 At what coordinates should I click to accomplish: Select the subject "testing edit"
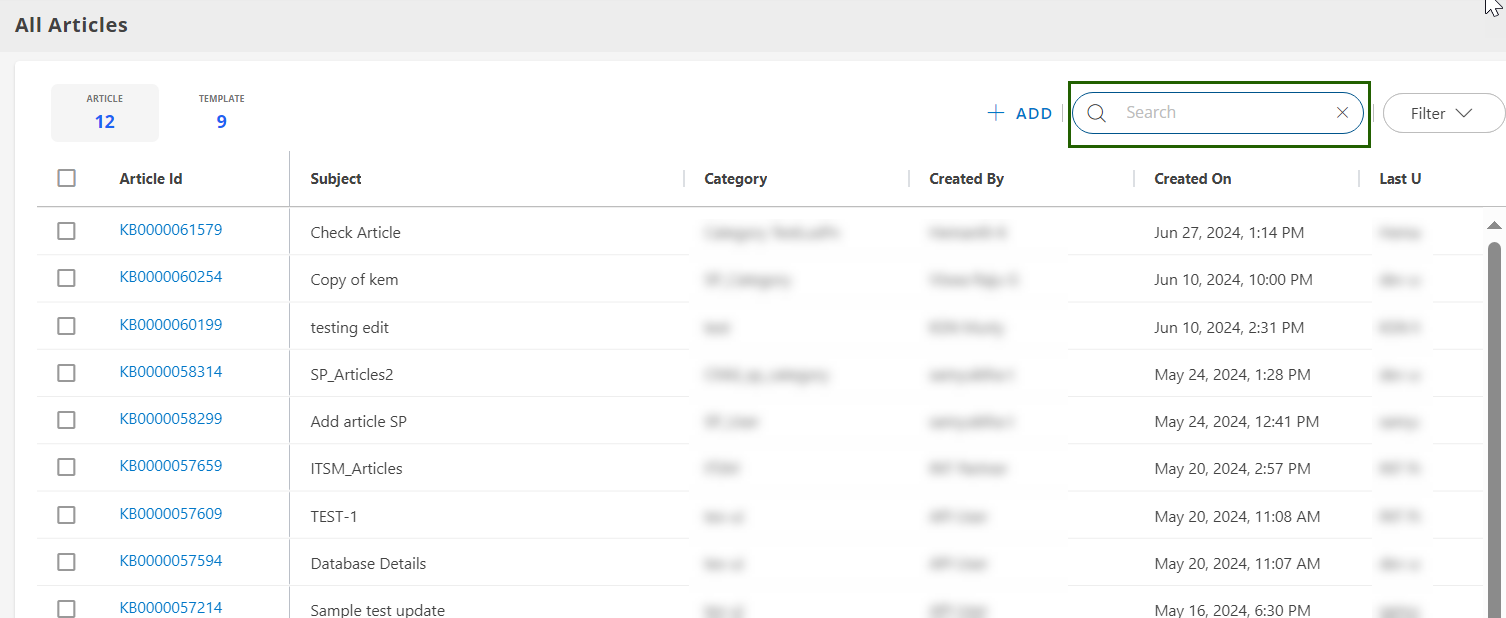(350, 328)
